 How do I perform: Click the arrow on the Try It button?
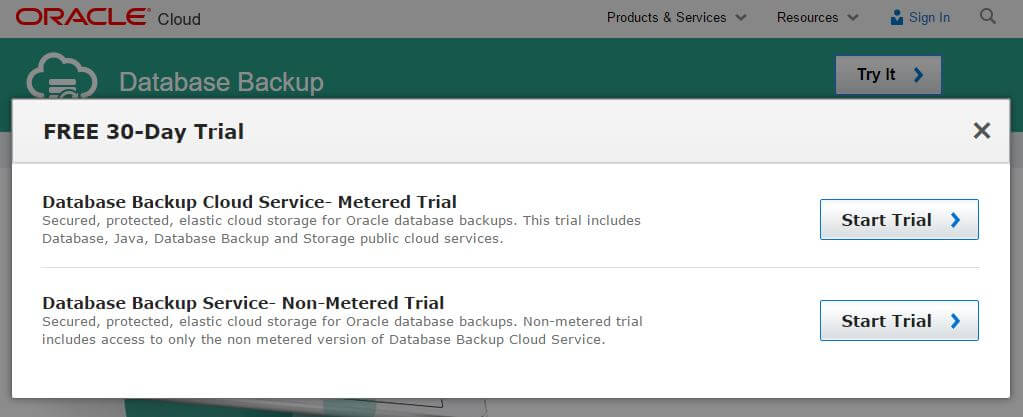[918, 75]
